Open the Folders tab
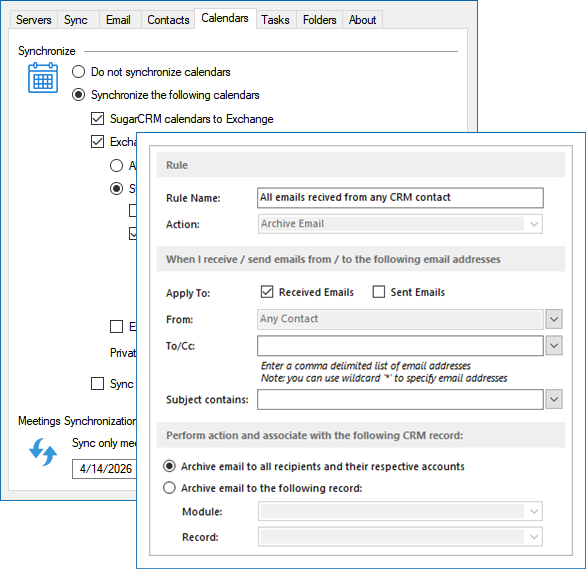Viewport: 586px width, 570px height. 320,20
